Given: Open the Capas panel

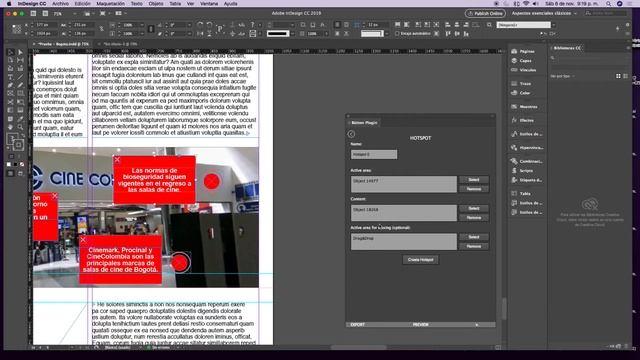Looking at the screenshot, I should (527, 61).
